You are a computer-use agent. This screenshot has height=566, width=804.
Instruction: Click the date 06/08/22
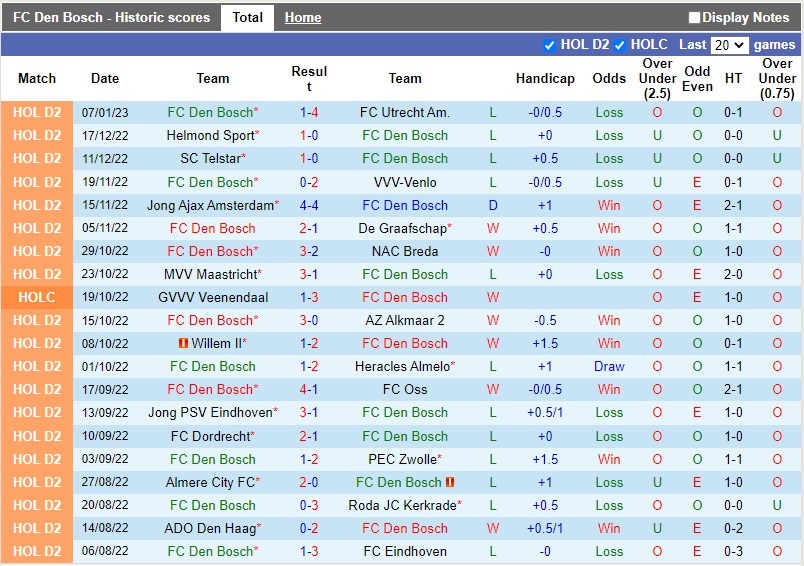click(105, 551)
